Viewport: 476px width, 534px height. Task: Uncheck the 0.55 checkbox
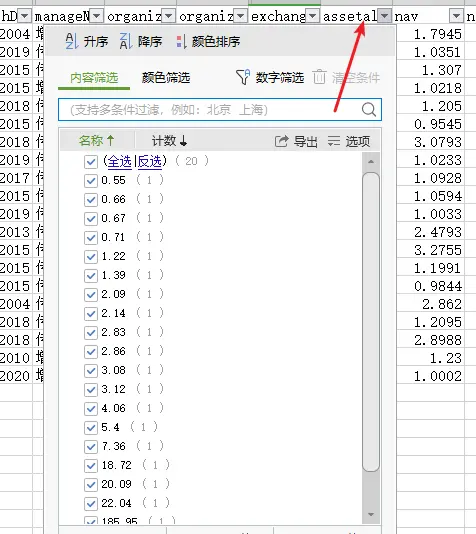[x=91, y=180]
